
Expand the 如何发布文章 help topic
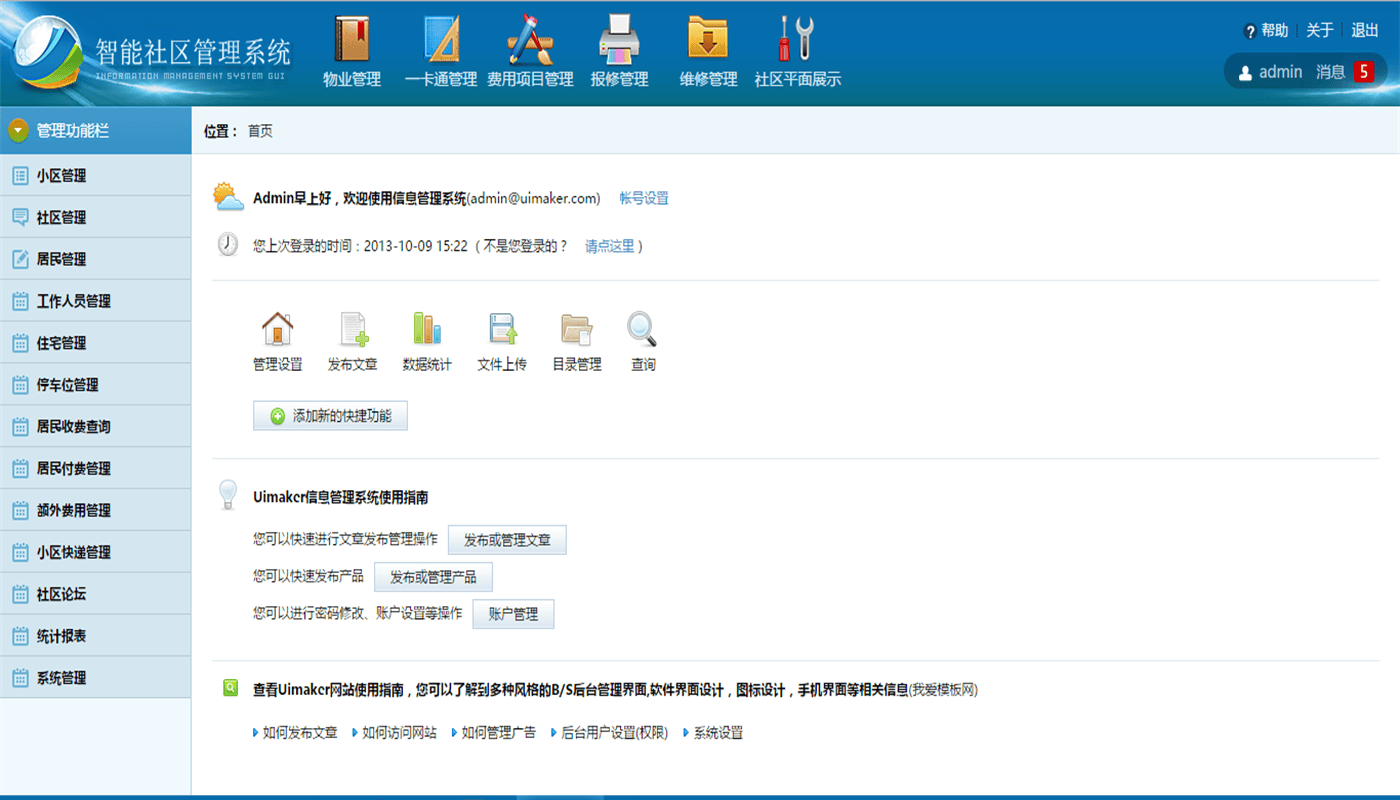tap(297, 732)
